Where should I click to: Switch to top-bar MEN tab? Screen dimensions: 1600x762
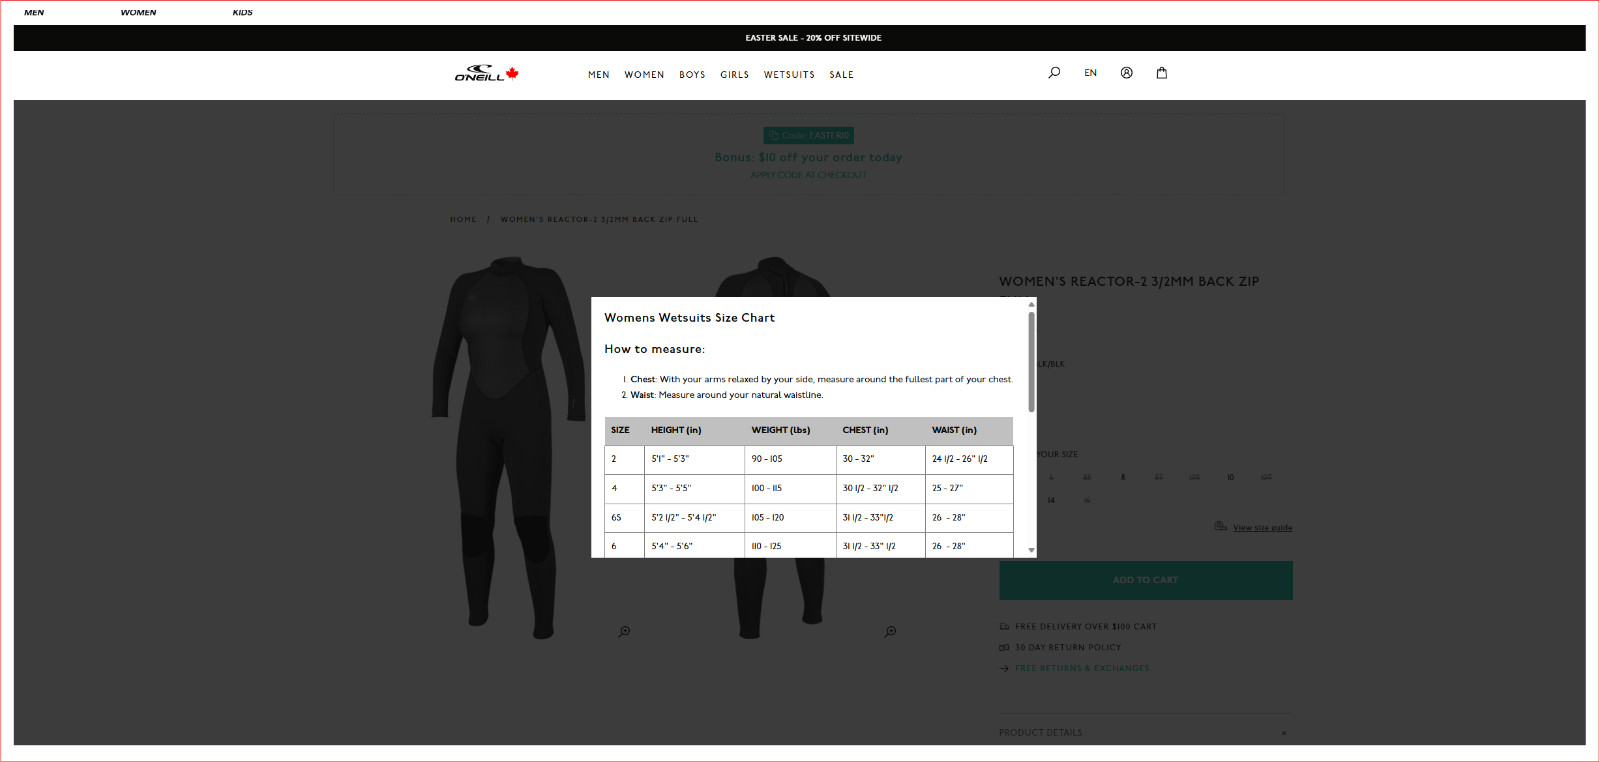pyautogui.click(x=34, y=13)
